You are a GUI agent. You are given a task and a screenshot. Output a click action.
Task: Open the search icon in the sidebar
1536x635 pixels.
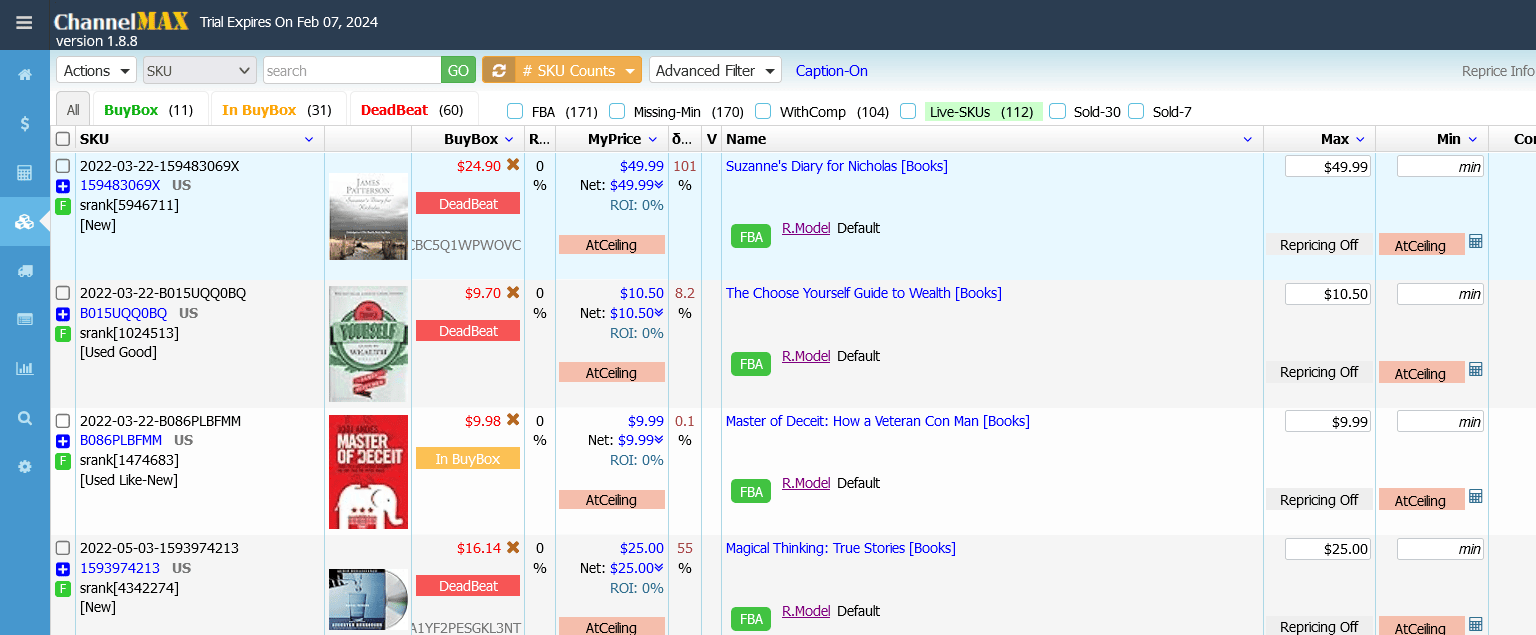[x=24, y=417]
